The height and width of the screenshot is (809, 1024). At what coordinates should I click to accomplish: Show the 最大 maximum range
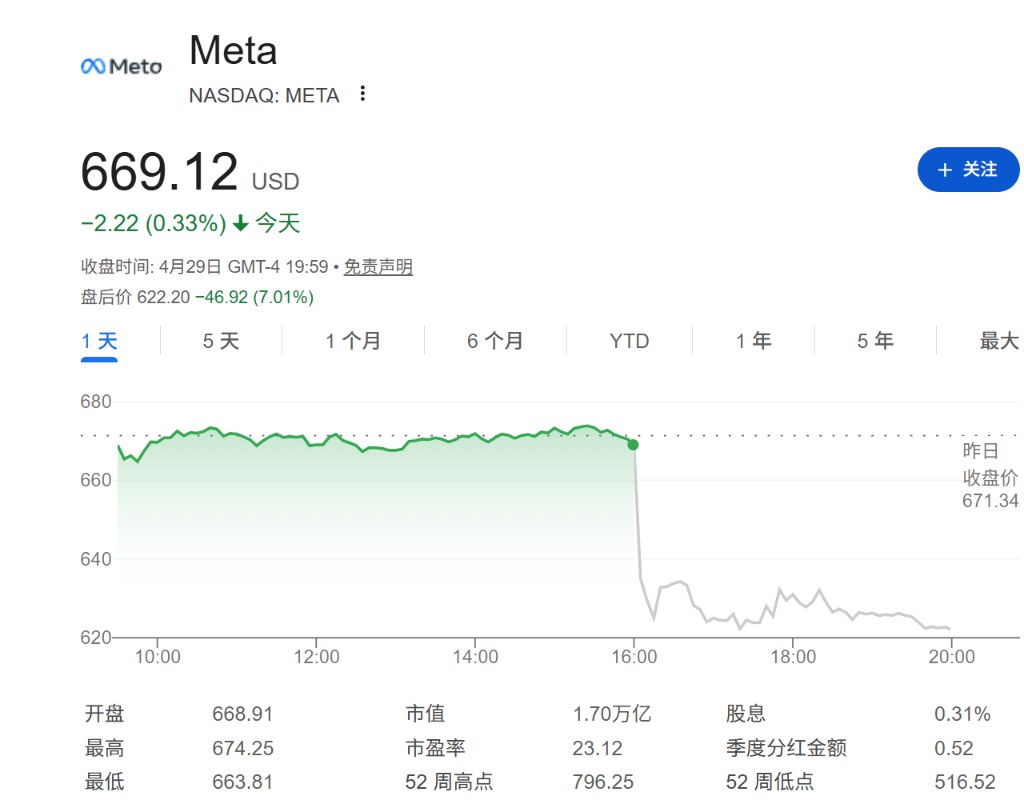tap(998, 341)
